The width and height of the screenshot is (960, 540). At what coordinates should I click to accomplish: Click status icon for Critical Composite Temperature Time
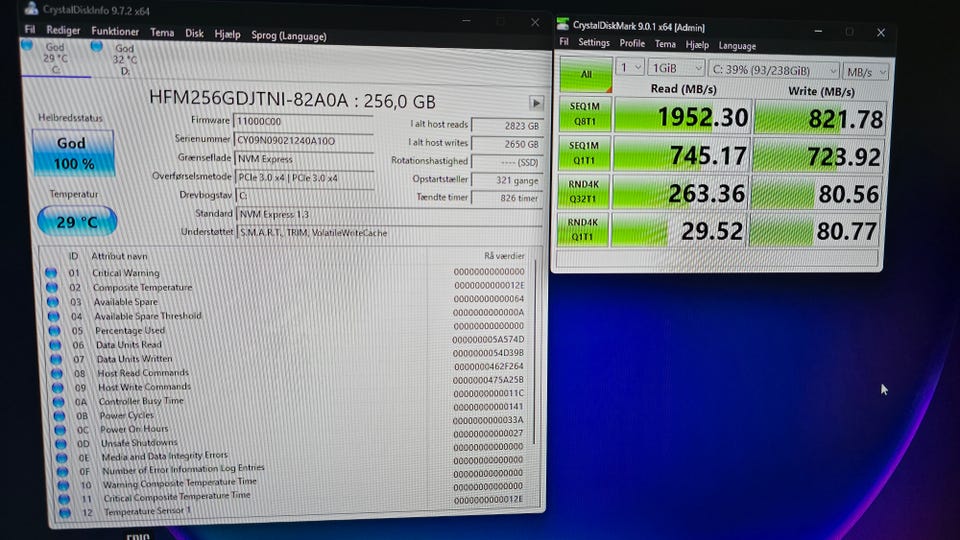tap(64, 499)
